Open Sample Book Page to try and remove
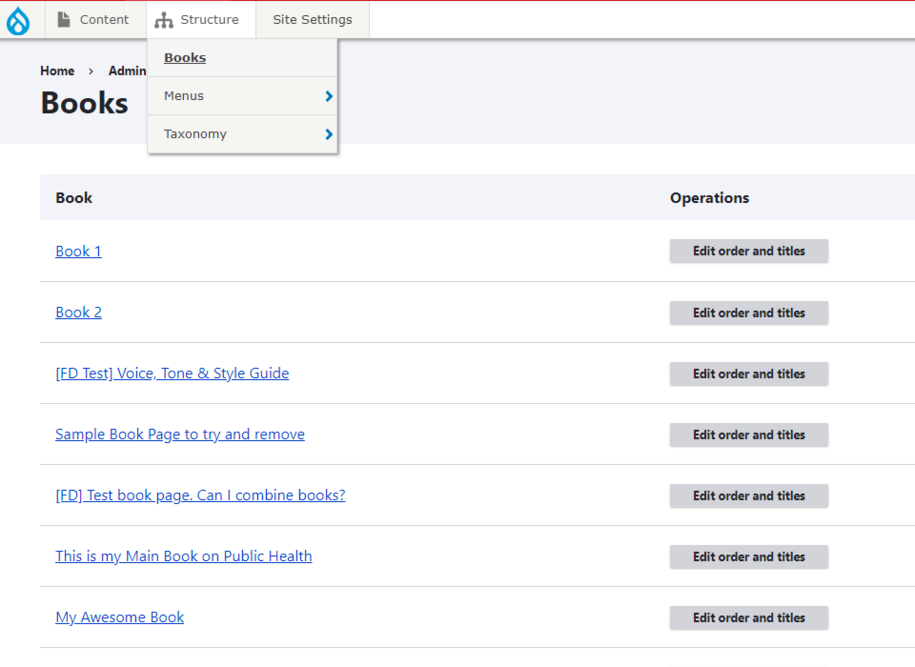The height and width of the screenshot is (667, 915). (x=180, y=434)
